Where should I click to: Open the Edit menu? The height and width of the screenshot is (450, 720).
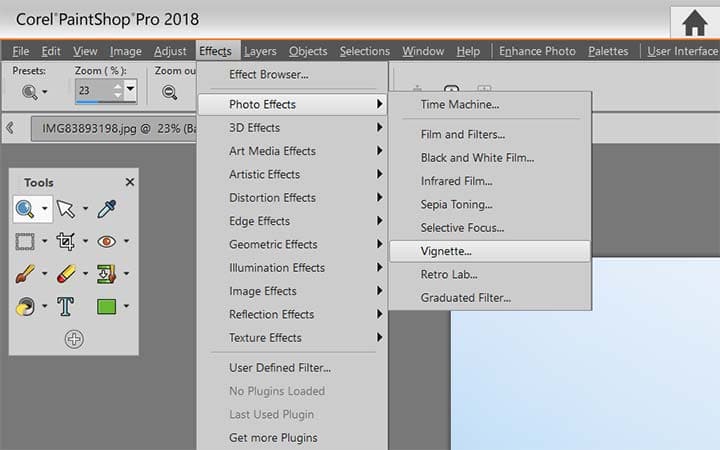(x=51, y=51)
